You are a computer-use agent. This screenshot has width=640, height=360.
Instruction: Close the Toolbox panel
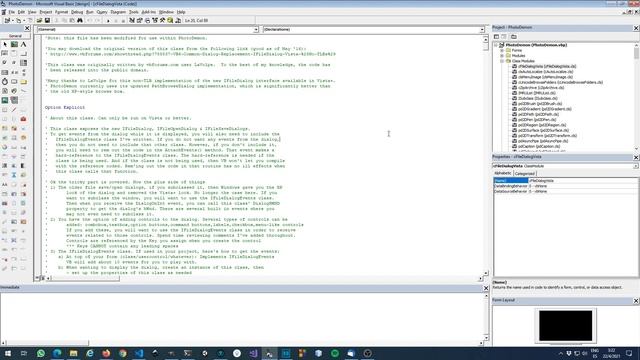27,28
